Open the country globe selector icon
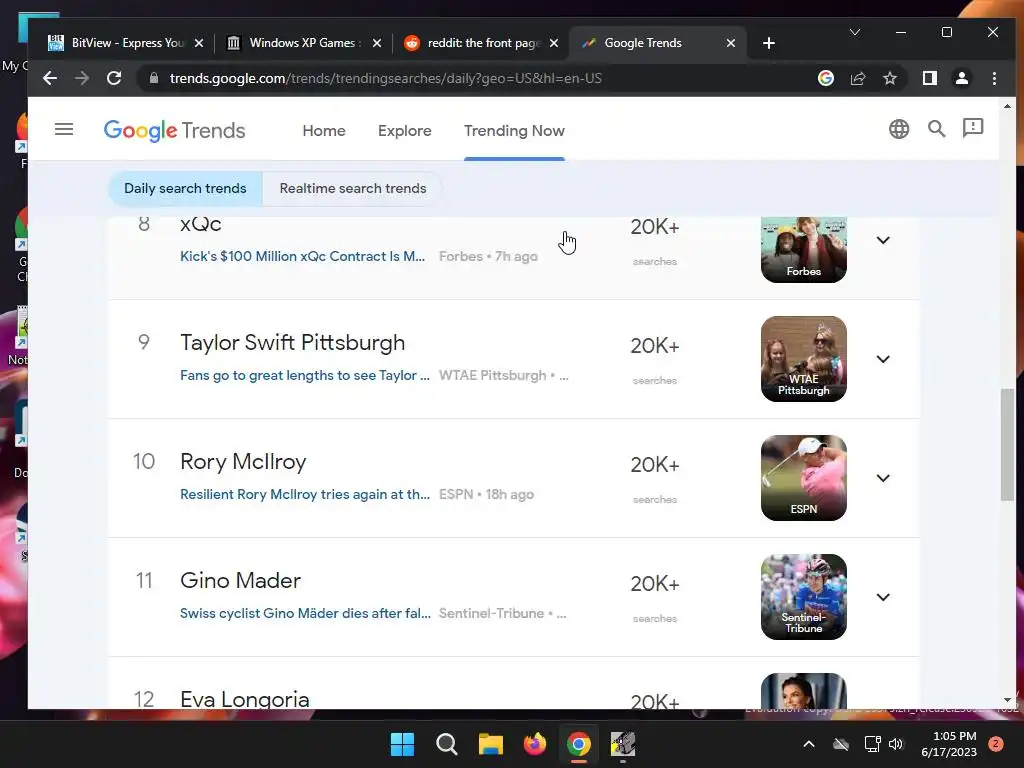1024x768 pixels. click(x=899, y=129)
